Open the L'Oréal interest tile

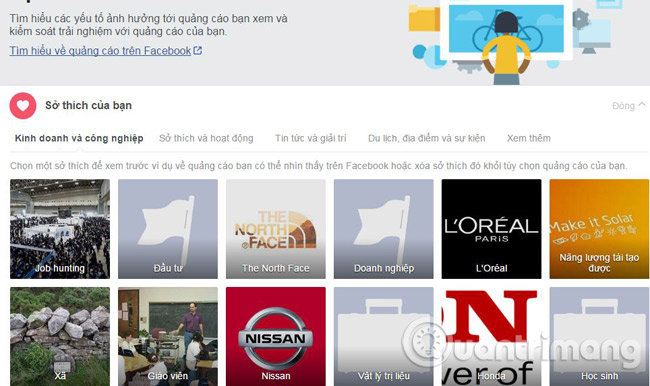point(491,229)
